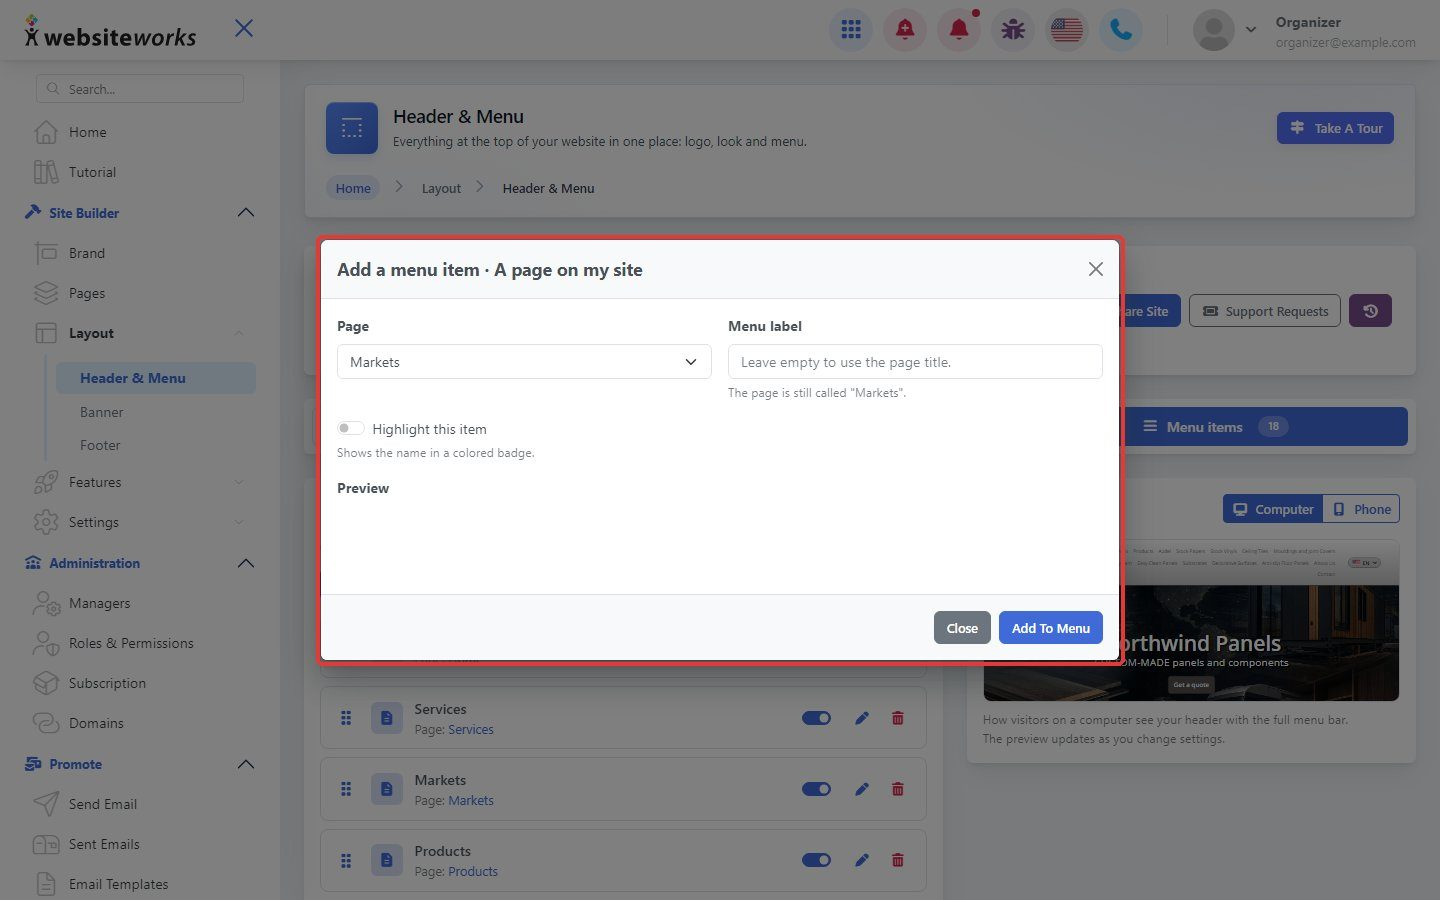Click the edit pencil for Markets row
1440x900 pixels.
(x=862, y=789)
